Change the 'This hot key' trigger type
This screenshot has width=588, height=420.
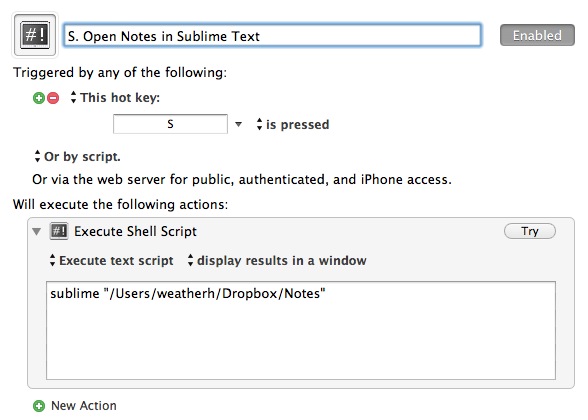click(x=115, y=98)
